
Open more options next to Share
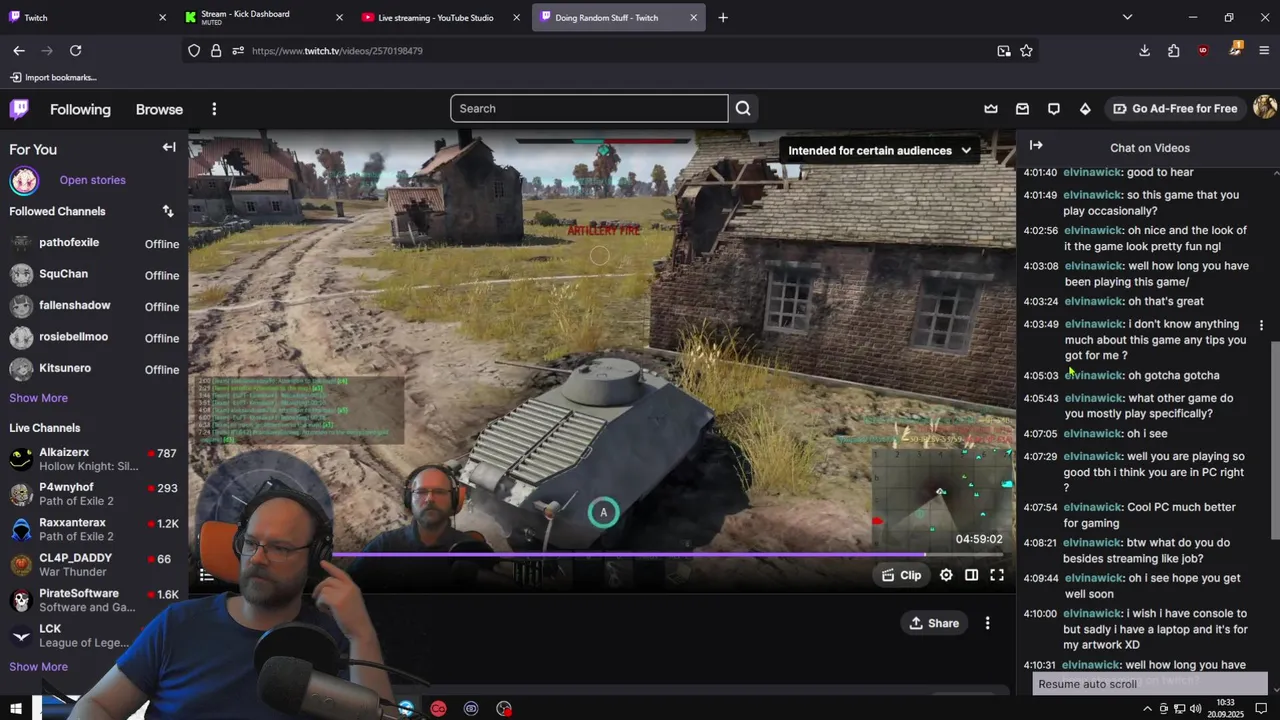[x=987, y=623]
